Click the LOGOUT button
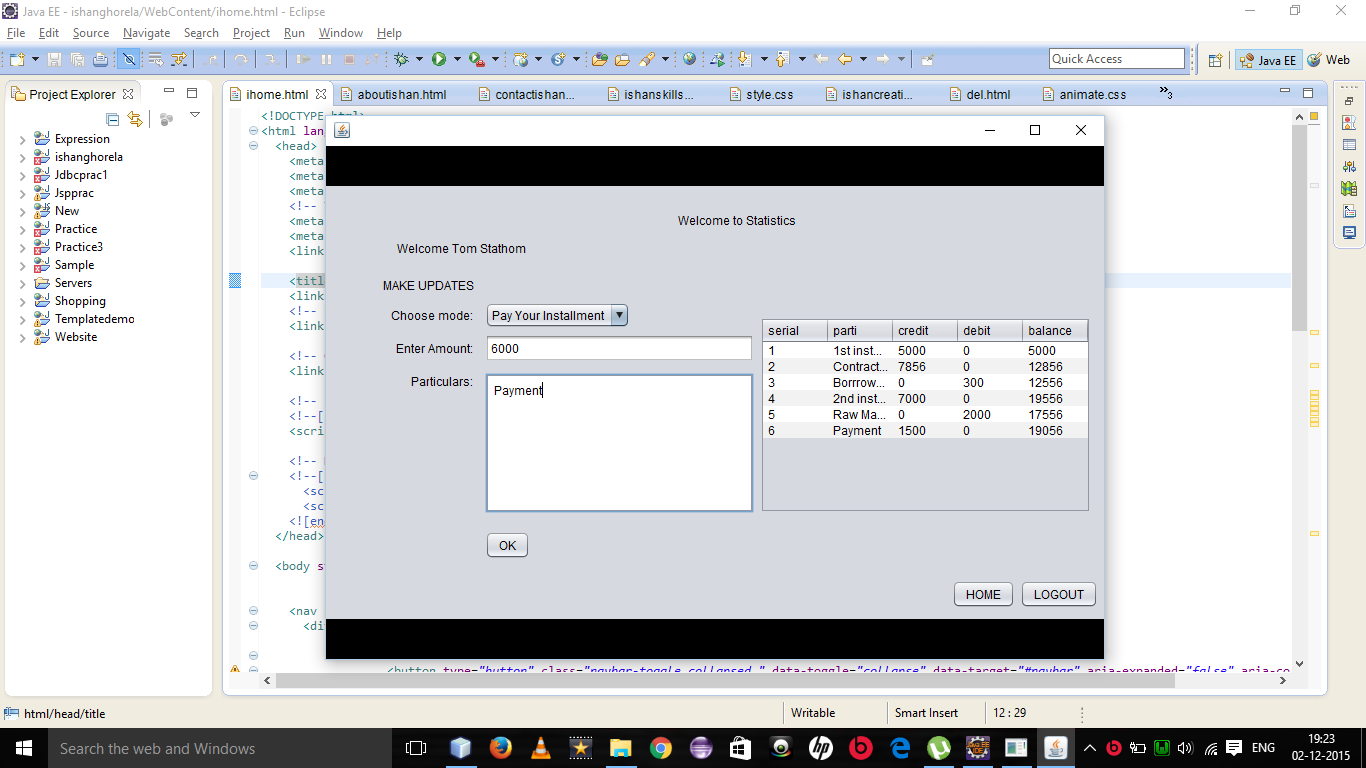This screenshot has height=768, width=1366. point(1059,594)
